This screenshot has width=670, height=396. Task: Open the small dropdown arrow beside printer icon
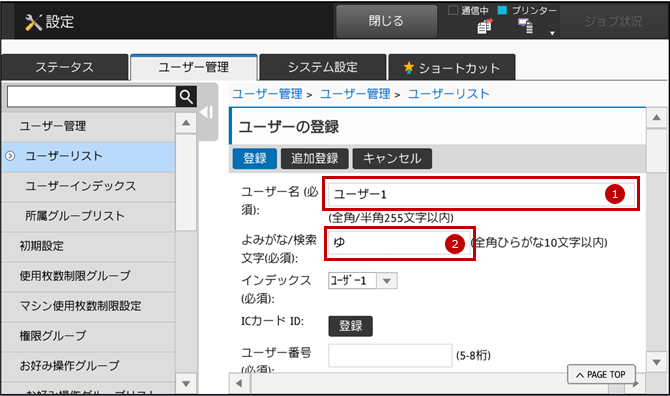coord(552,33)
